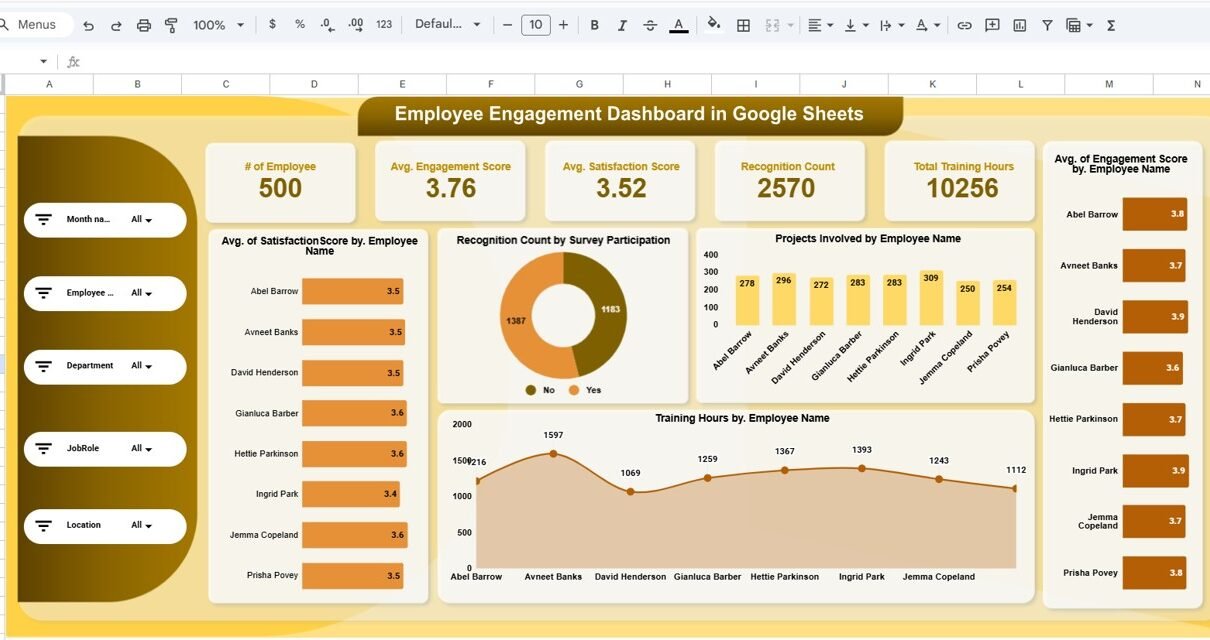Screen dimensions: 1210x640
Task: Click the Insert chart icon
Action: point(1019,25)
